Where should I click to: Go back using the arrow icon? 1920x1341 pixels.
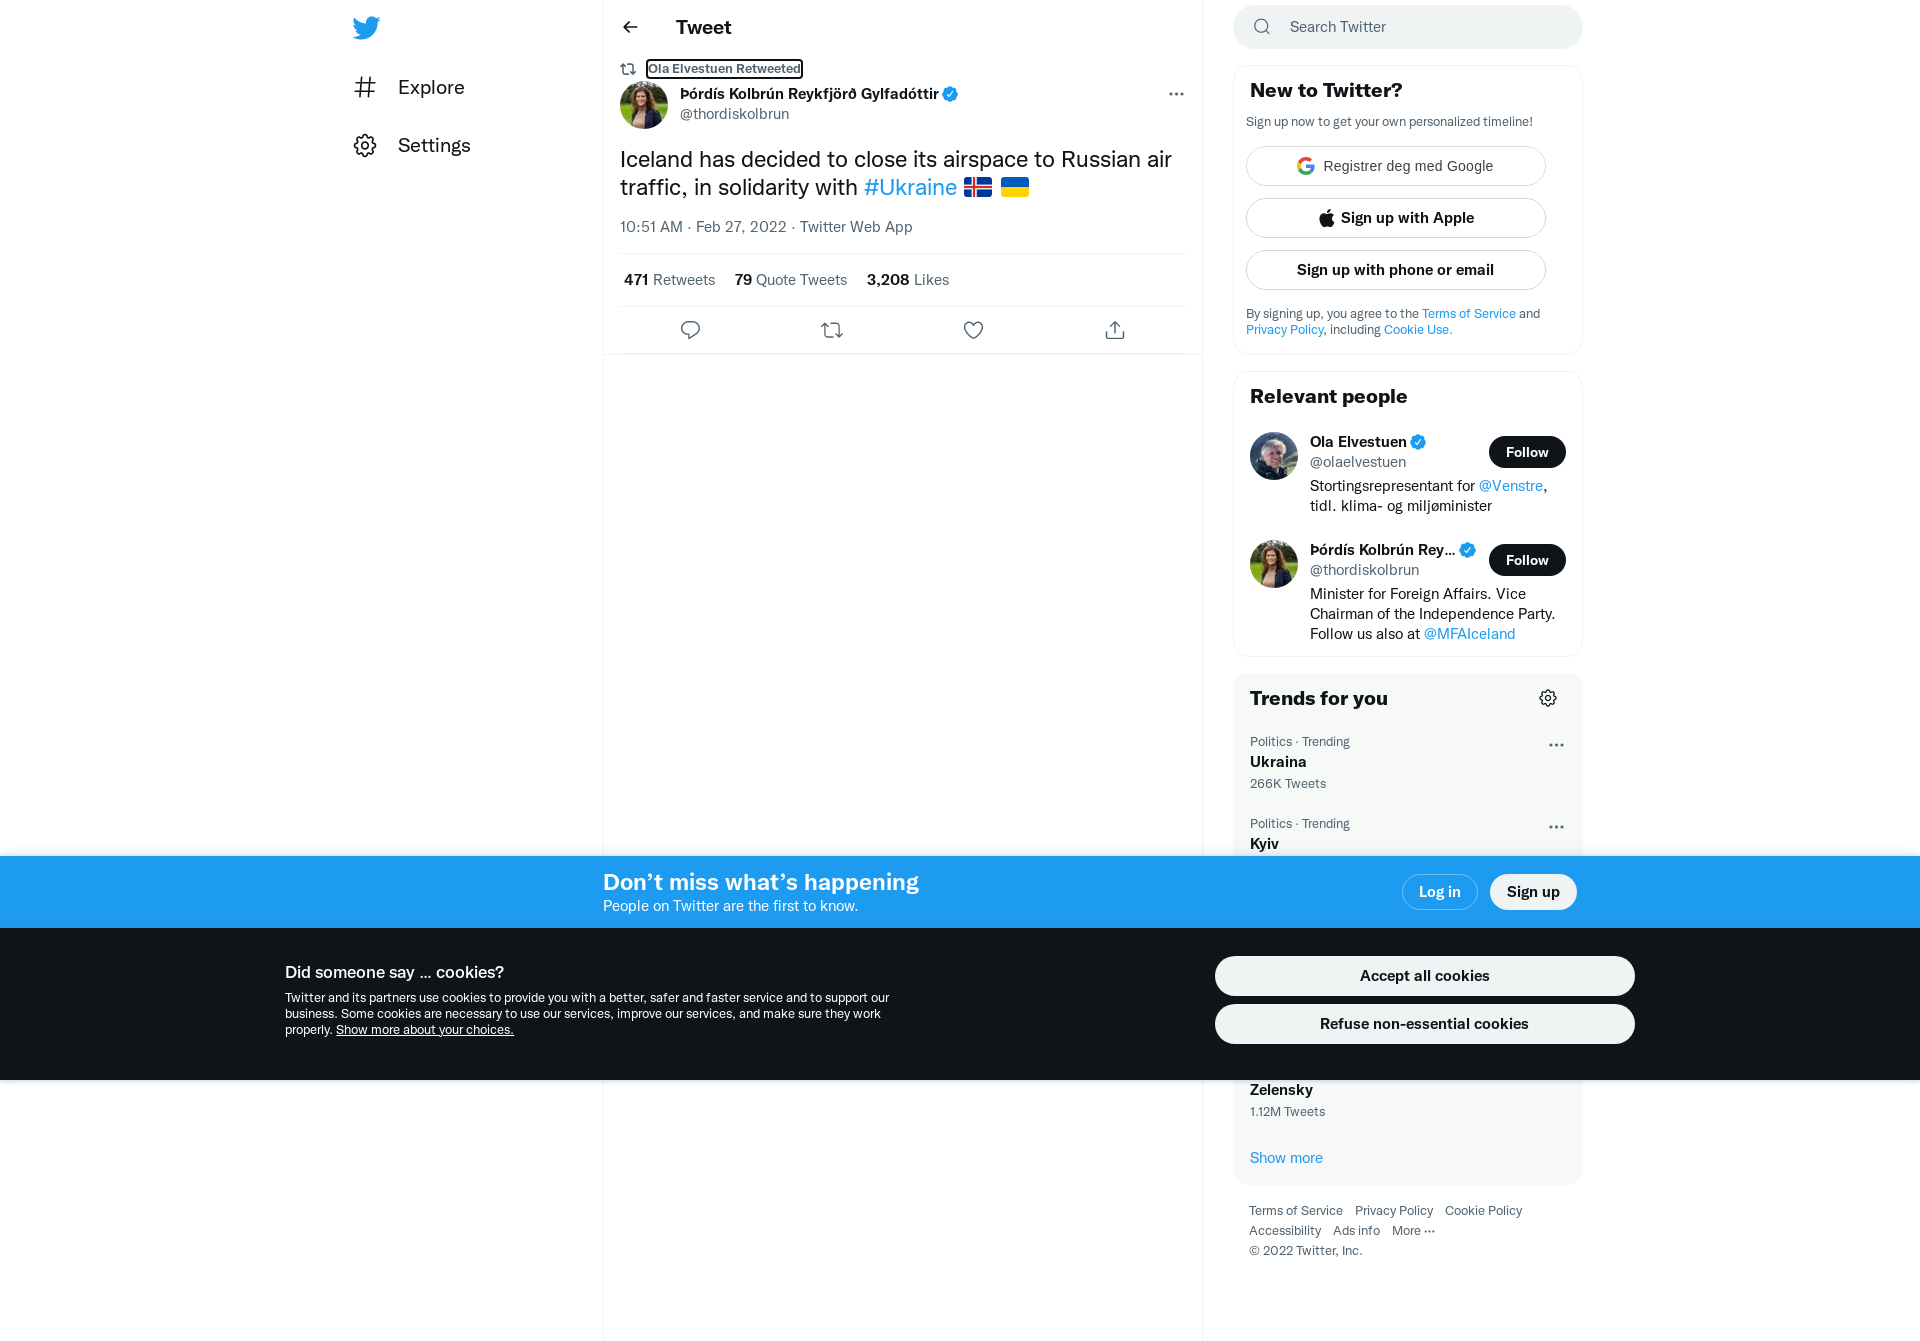(x=630, y=27)
